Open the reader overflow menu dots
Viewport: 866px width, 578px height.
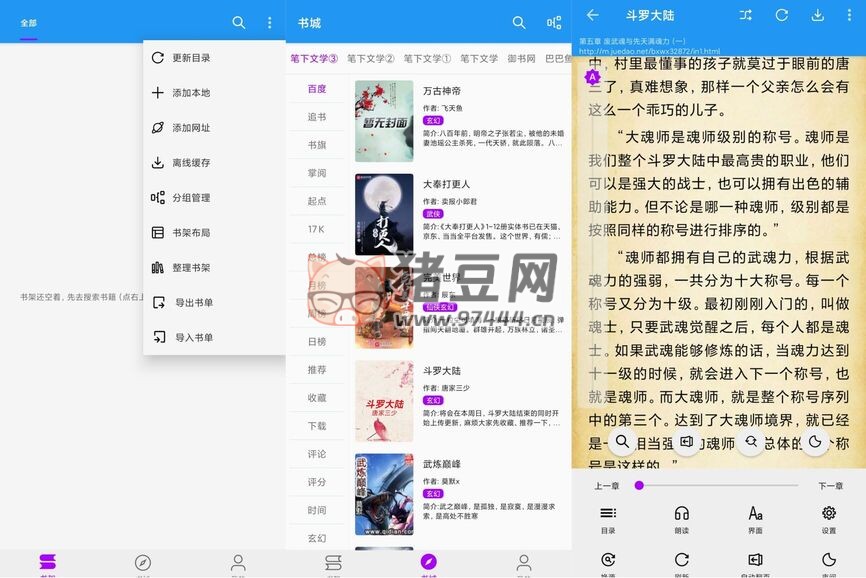pos(849,15)
